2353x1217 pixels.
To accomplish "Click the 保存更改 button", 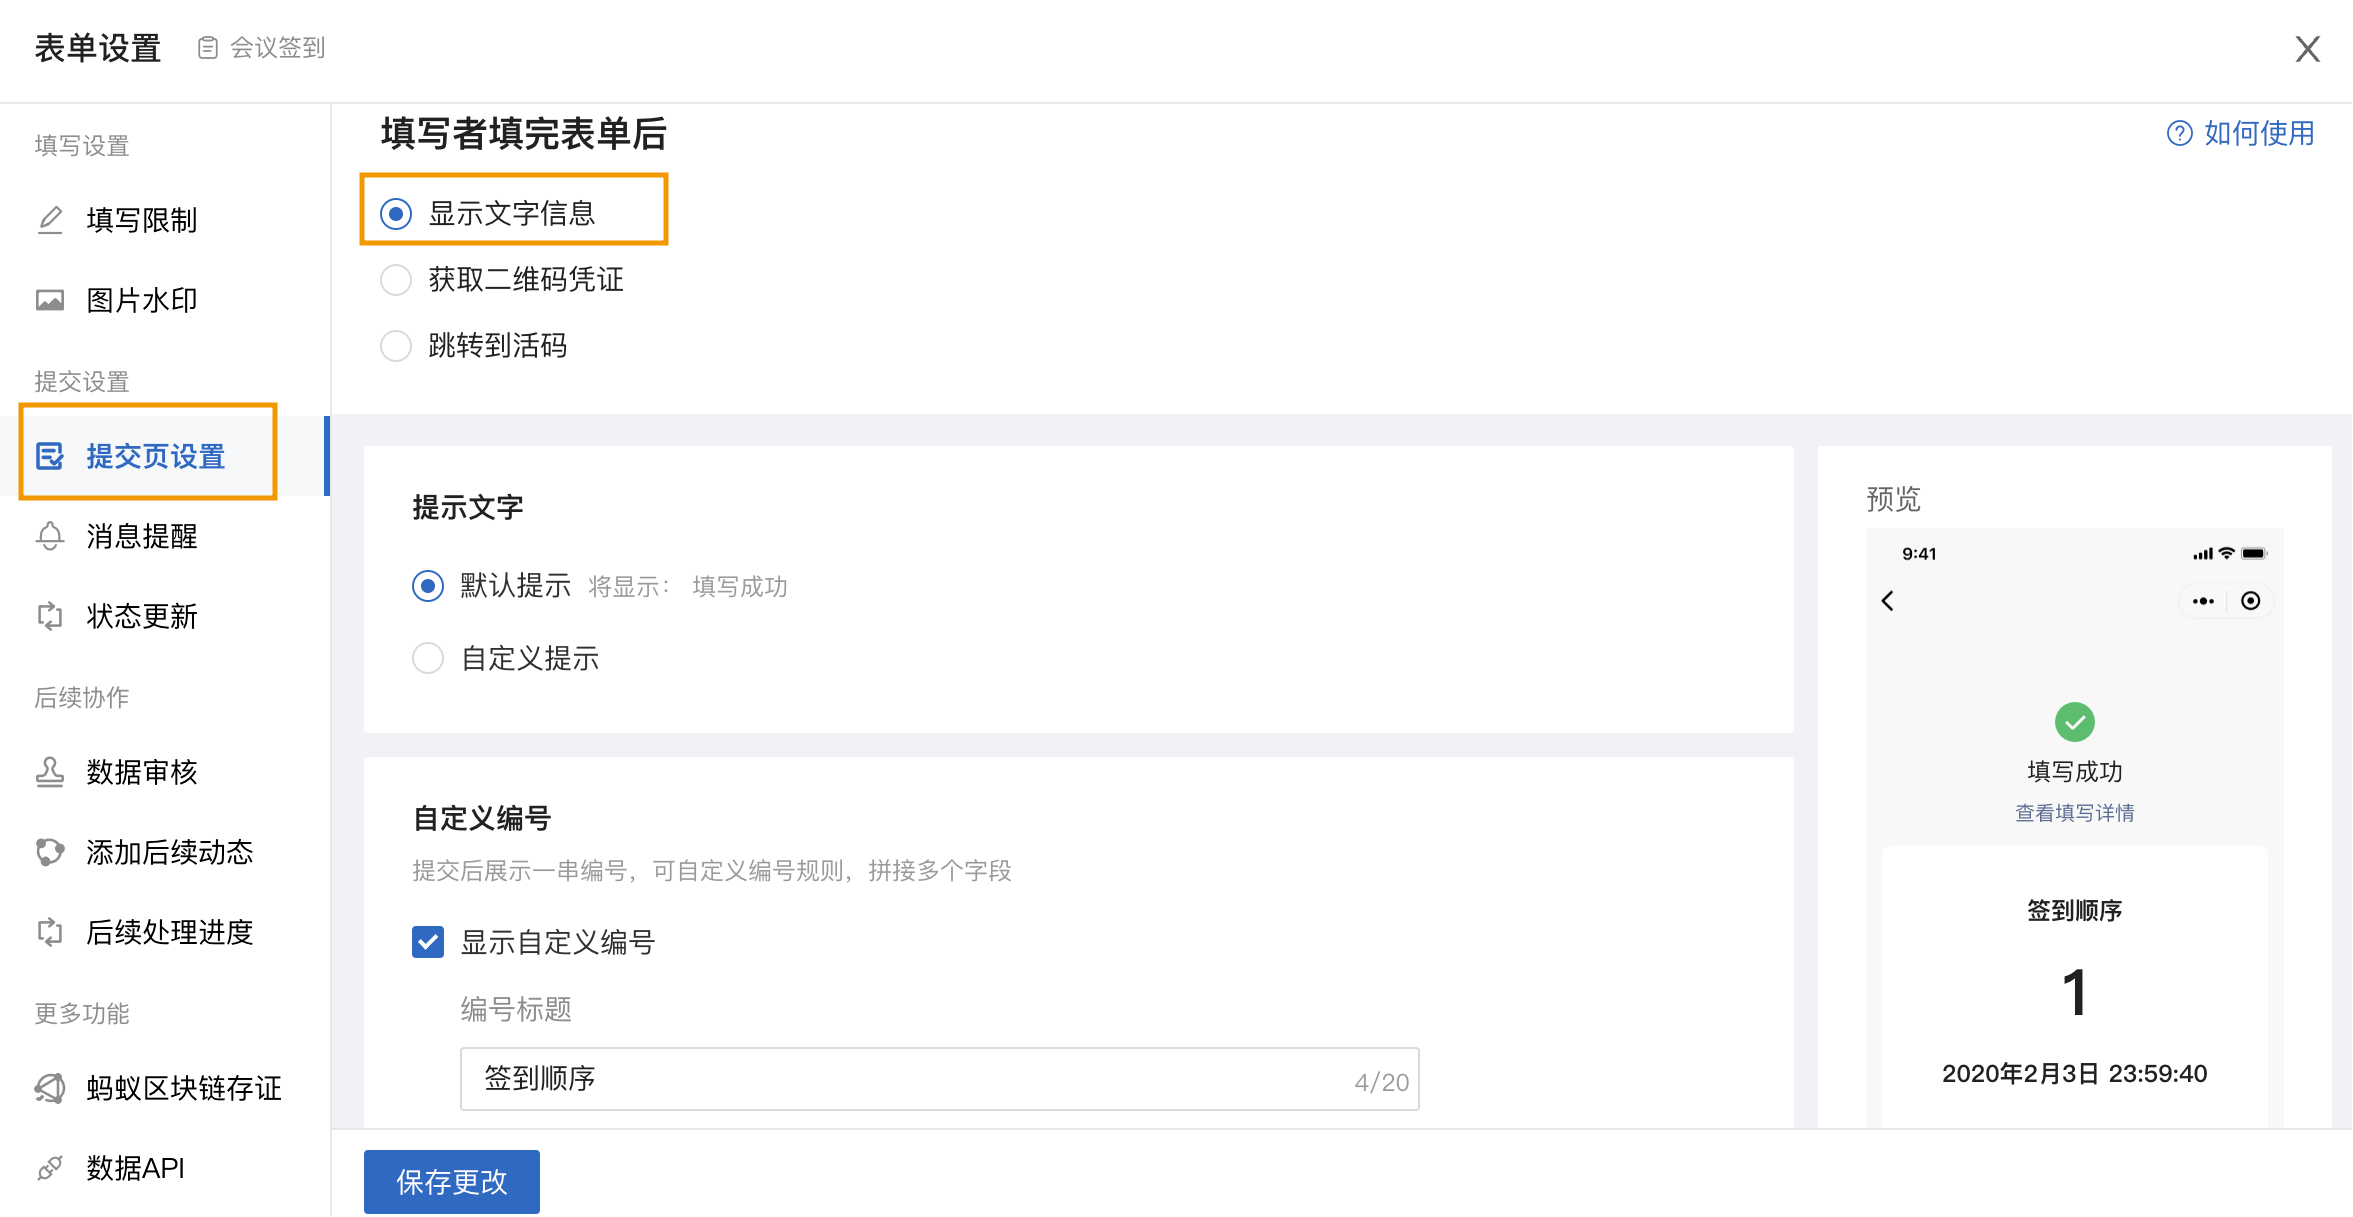I will click(452, 1182).
